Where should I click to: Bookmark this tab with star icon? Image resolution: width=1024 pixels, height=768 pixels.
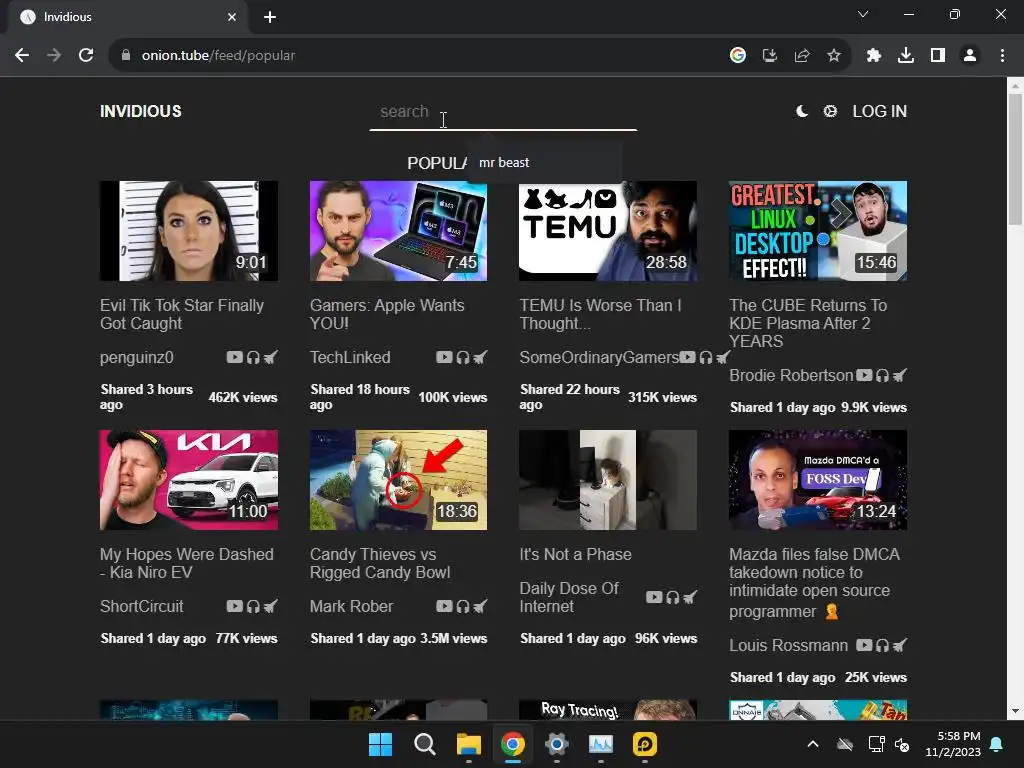(834, 56)
